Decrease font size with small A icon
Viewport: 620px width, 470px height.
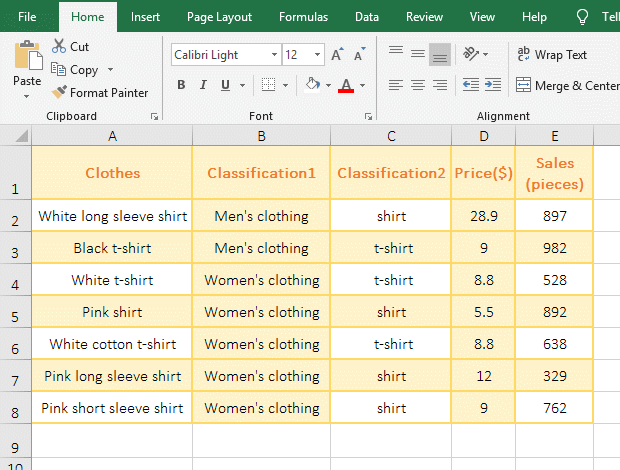(x=359, y=54)
